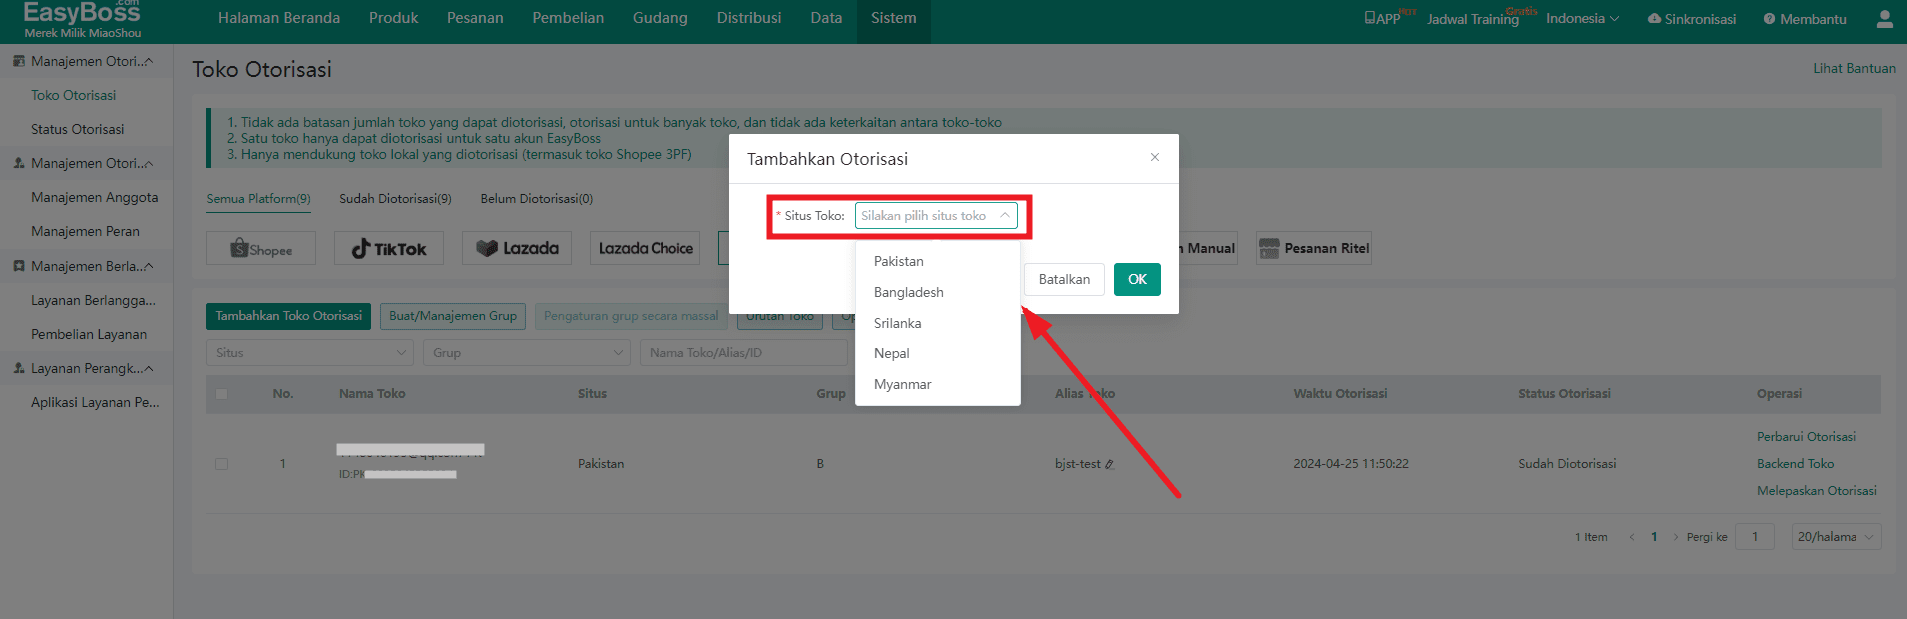Select the Lazada platform filter
Image resolution: width=1907 pixels, height=619 pixels.
(x=517, y=248)
